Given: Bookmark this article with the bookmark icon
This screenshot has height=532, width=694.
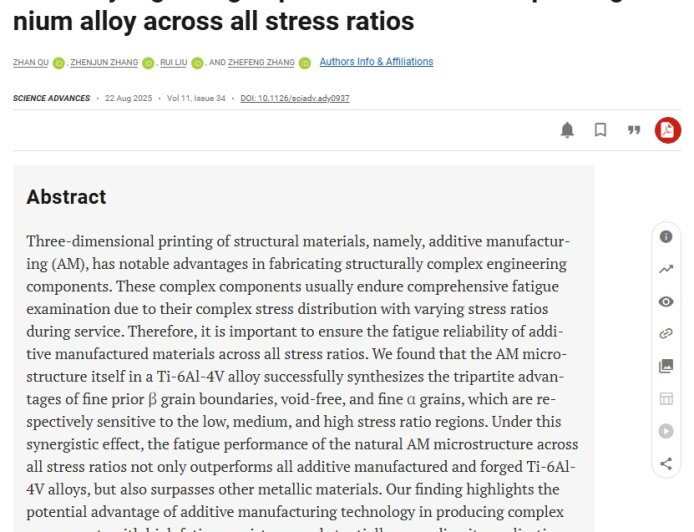Looking at the screenshot, I should click(x=600, y=130).
